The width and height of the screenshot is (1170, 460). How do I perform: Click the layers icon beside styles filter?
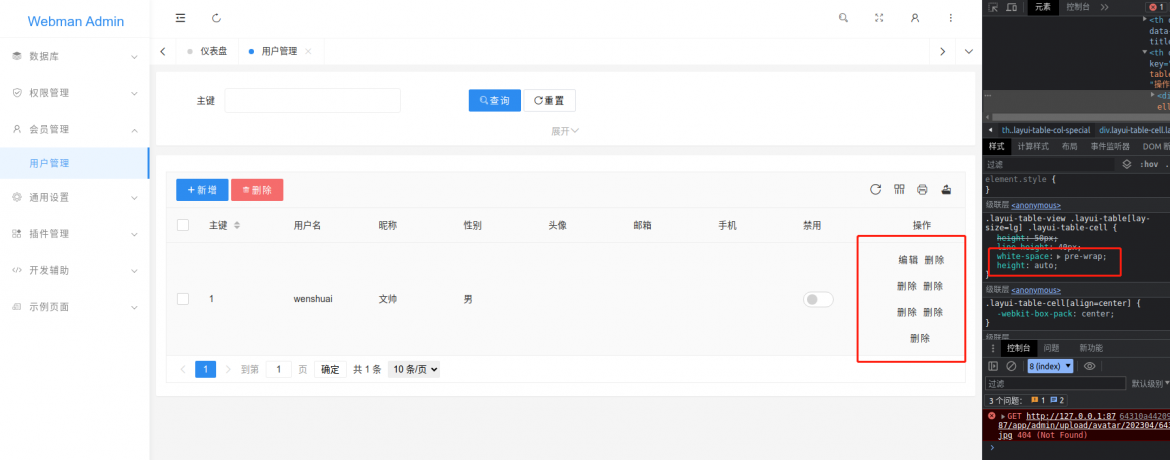[1127, 164]
